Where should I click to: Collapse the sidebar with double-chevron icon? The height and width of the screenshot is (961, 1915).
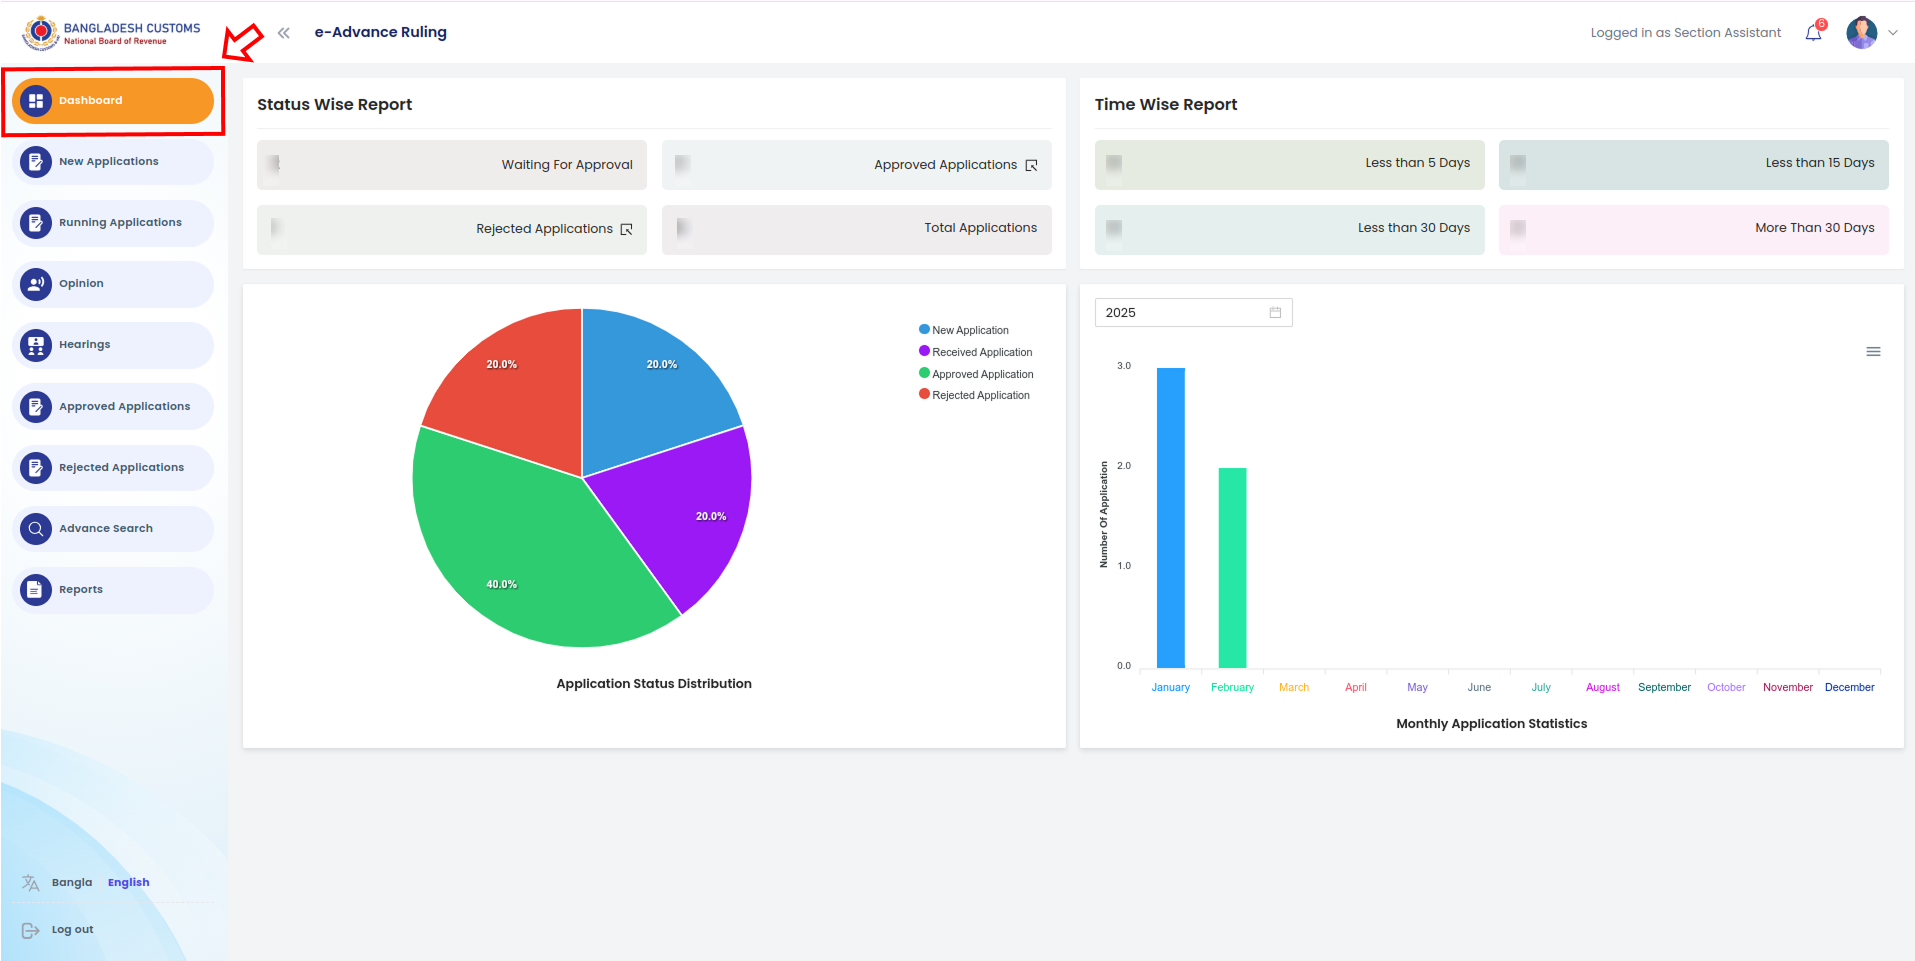[284, 33]
